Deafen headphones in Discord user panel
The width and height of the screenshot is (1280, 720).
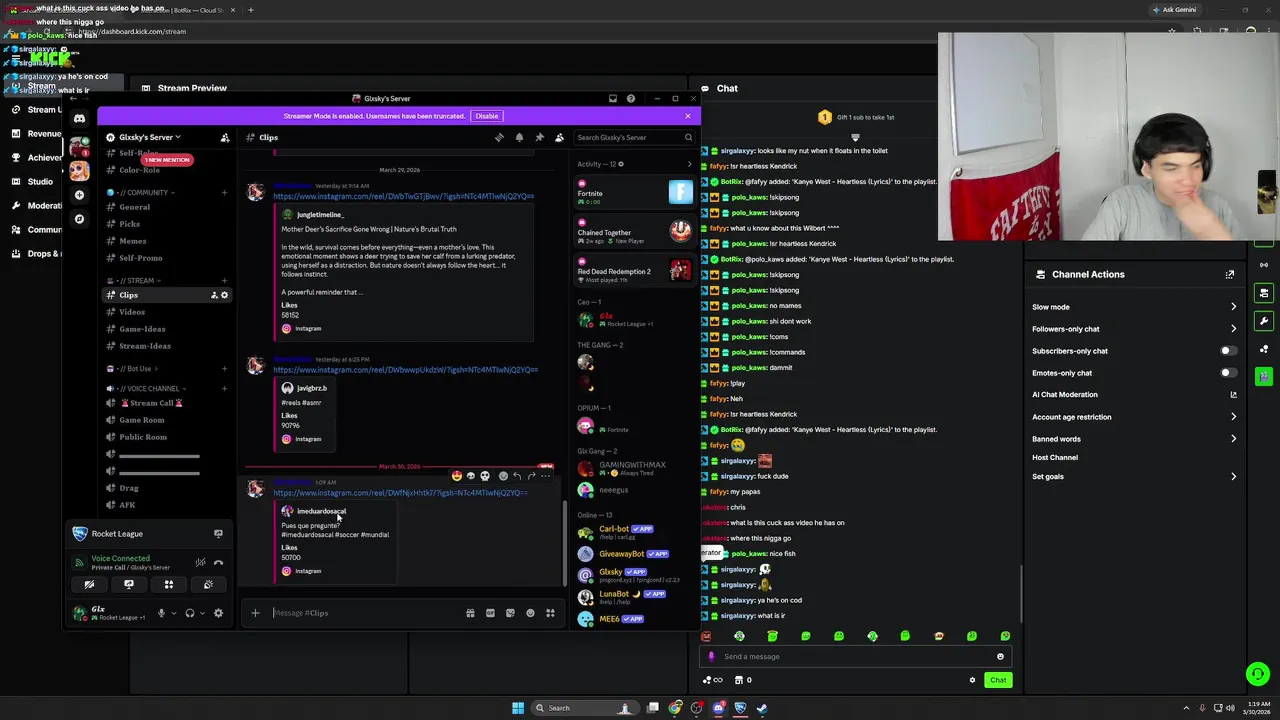[189, 613]
